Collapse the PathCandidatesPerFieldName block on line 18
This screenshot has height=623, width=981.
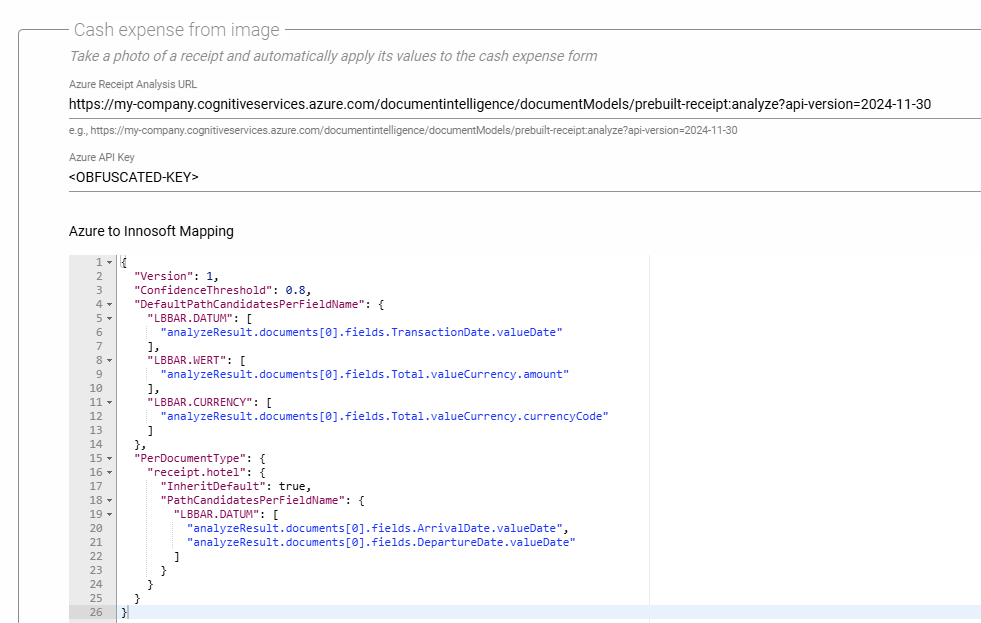click(x=109, y=500)
